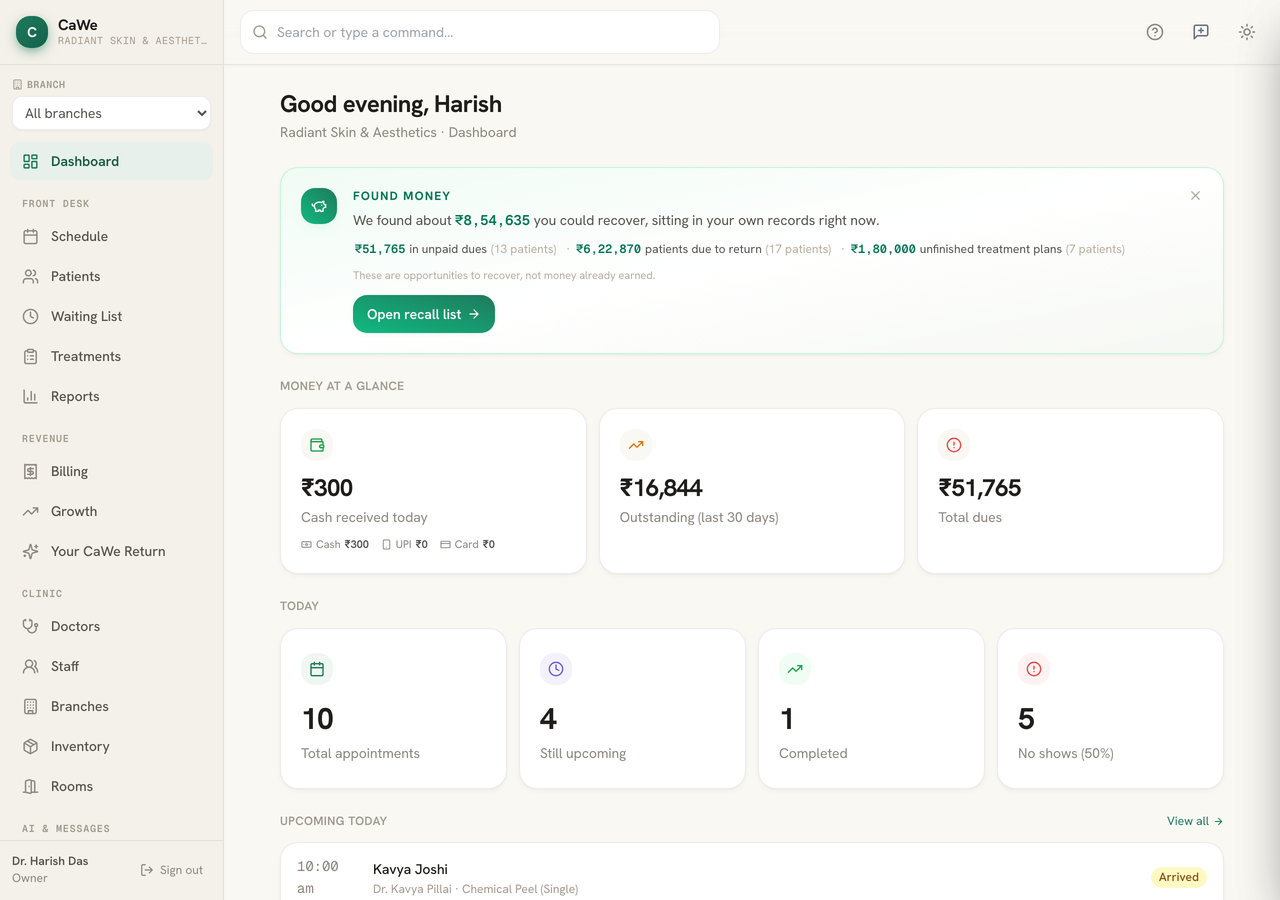Click the Growth trend icon
The width and height of the screenshot is (1280, 900).
point(31,511)
